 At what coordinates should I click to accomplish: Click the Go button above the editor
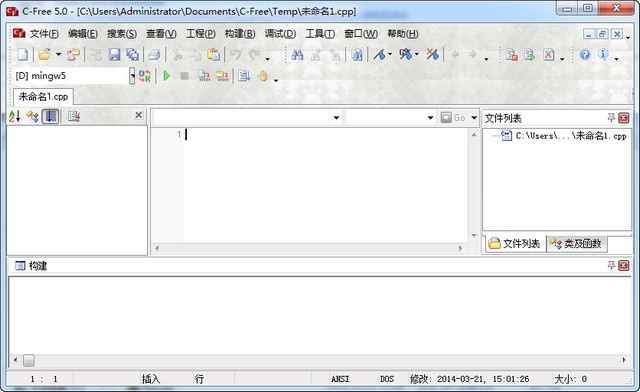[x=453, y=118]
